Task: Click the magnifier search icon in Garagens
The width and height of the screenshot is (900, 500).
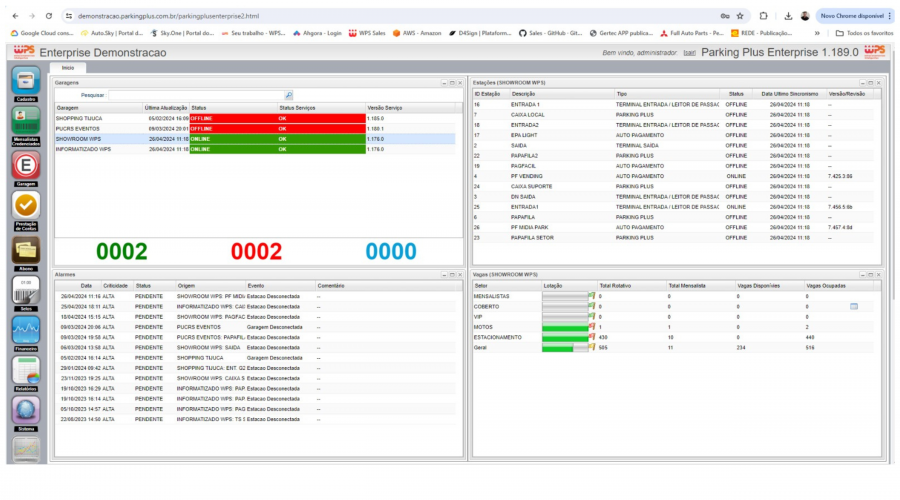Action: [289, 95]
